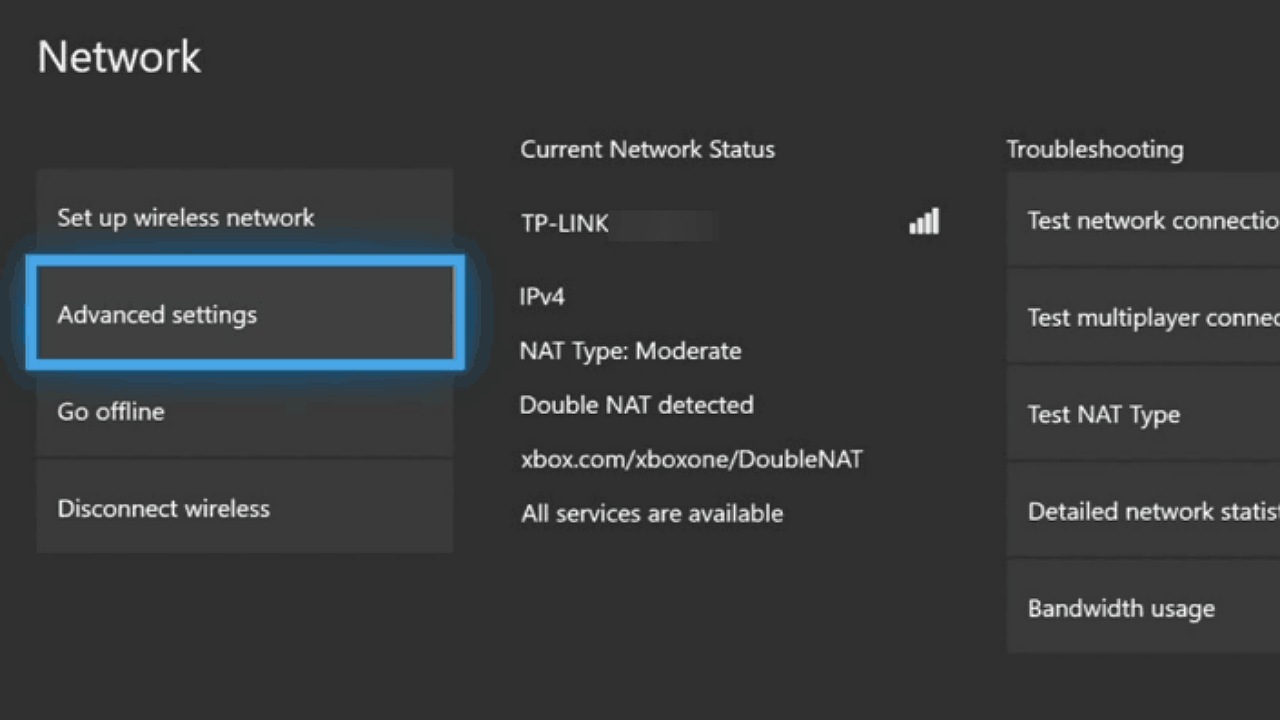Click the NAT Type: Moderate status
The width and height of the screenshot is (1280, 720).
(x=630, y=351)
